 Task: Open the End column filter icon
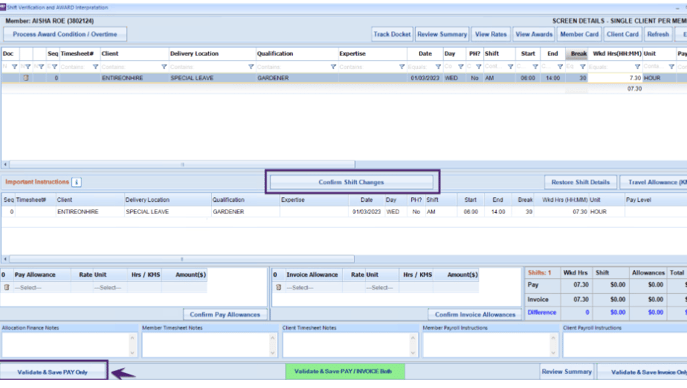[x=560, y=67]
